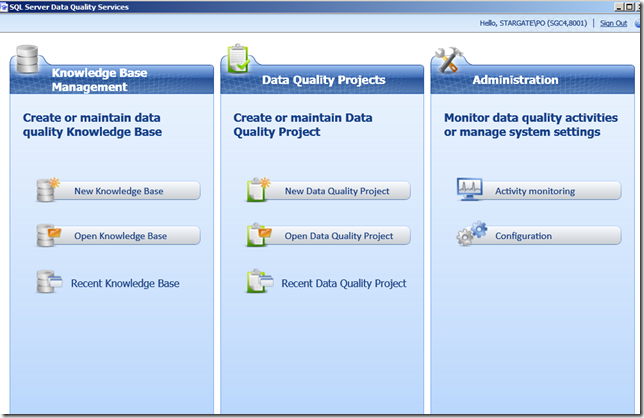
Task: Show the Recent Data Quality Project list
Action: click(x=343, y=283)
